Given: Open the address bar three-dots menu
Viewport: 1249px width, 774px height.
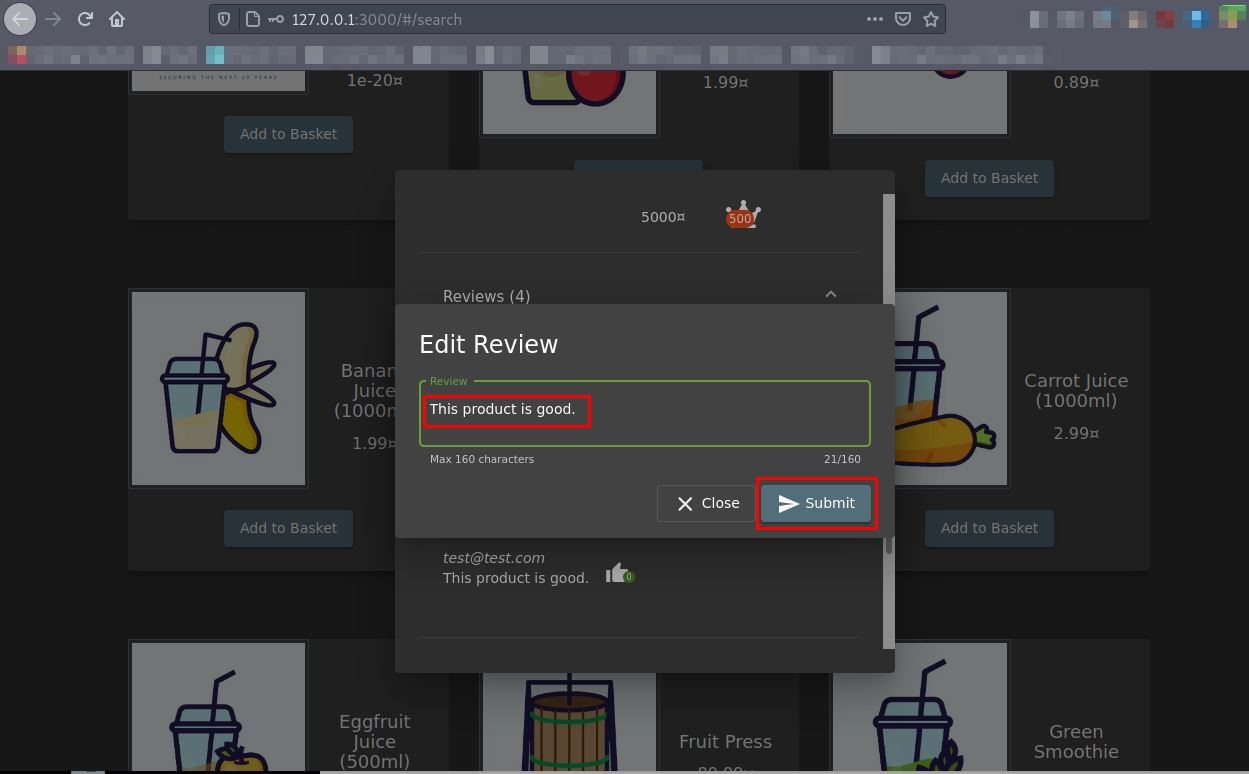Looking at the screenshot, I should click(x=874, y=19).
